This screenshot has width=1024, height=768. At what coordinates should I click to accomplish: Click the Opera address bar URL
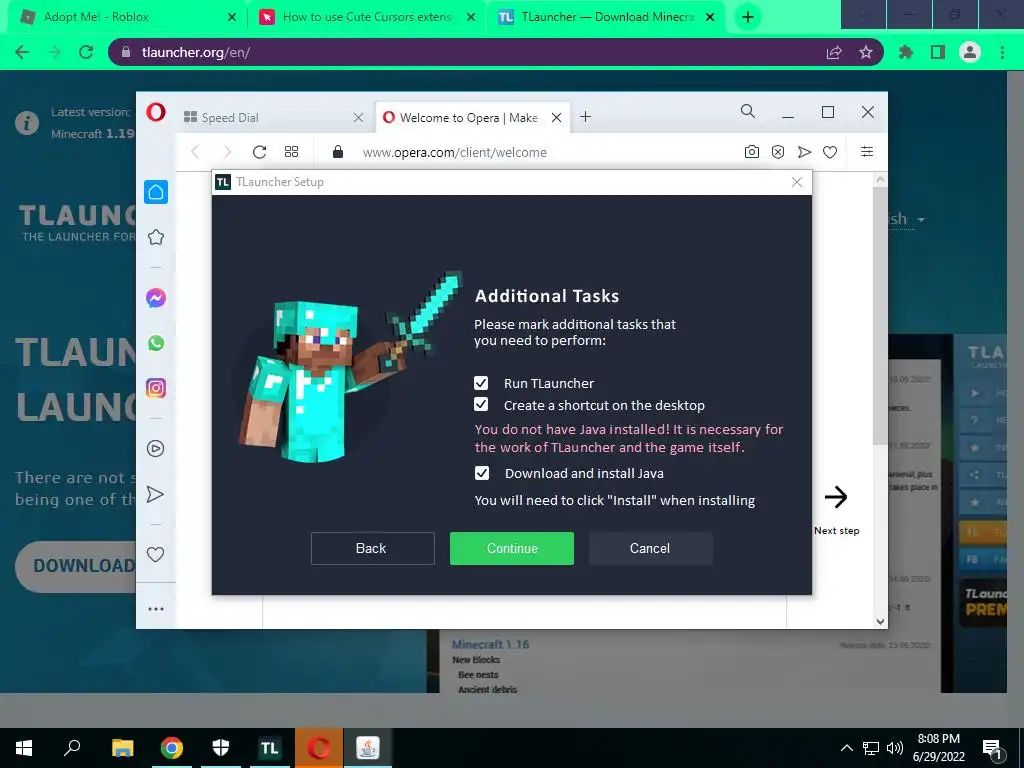(x=455, y=152)
